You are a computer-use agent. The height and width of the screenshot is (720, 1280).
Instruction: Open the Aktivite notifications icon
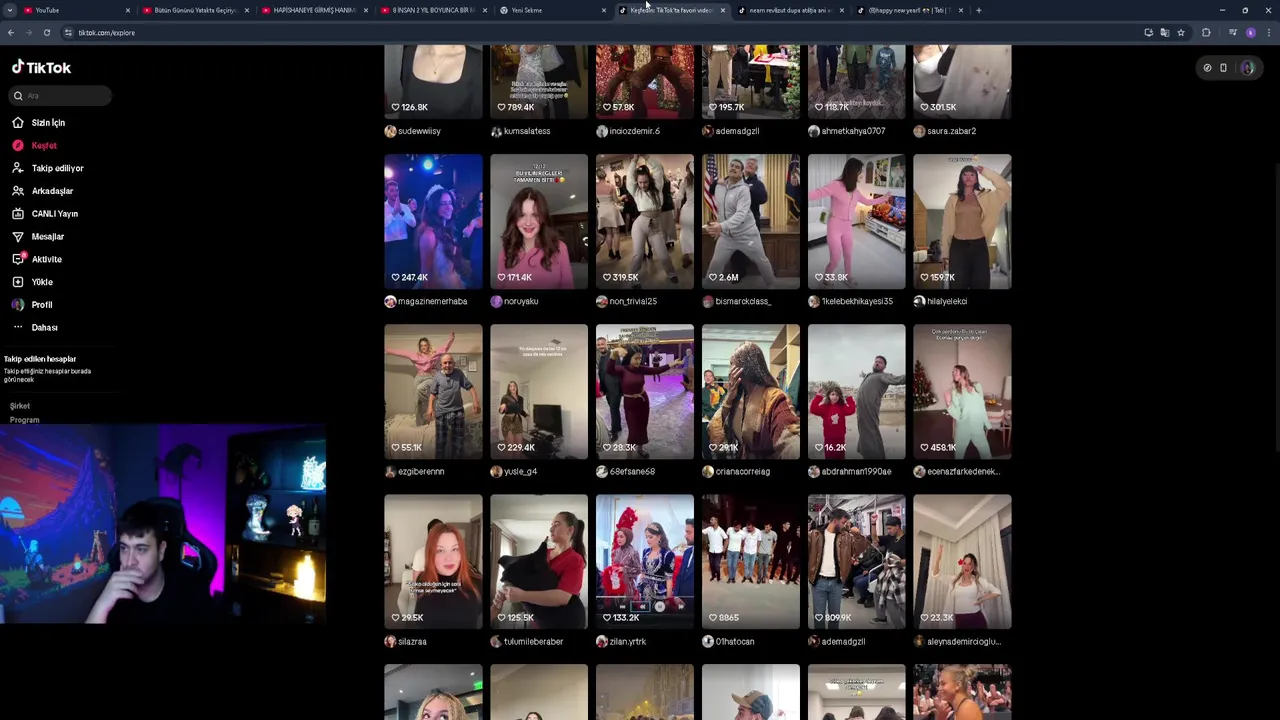[18, 259]
